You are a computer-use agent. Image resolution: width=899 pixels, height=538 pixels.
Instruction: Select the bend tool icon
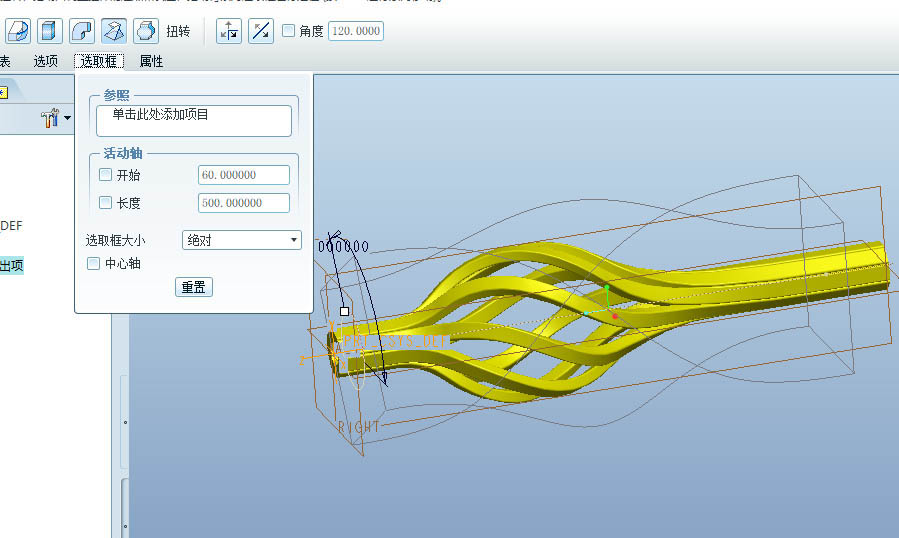[x=83, y=31]
